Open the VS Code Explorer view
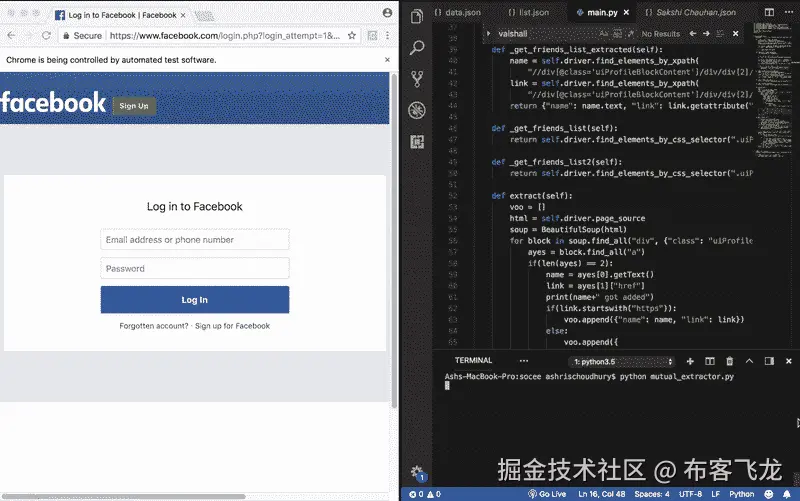 [x=417, y=16]
